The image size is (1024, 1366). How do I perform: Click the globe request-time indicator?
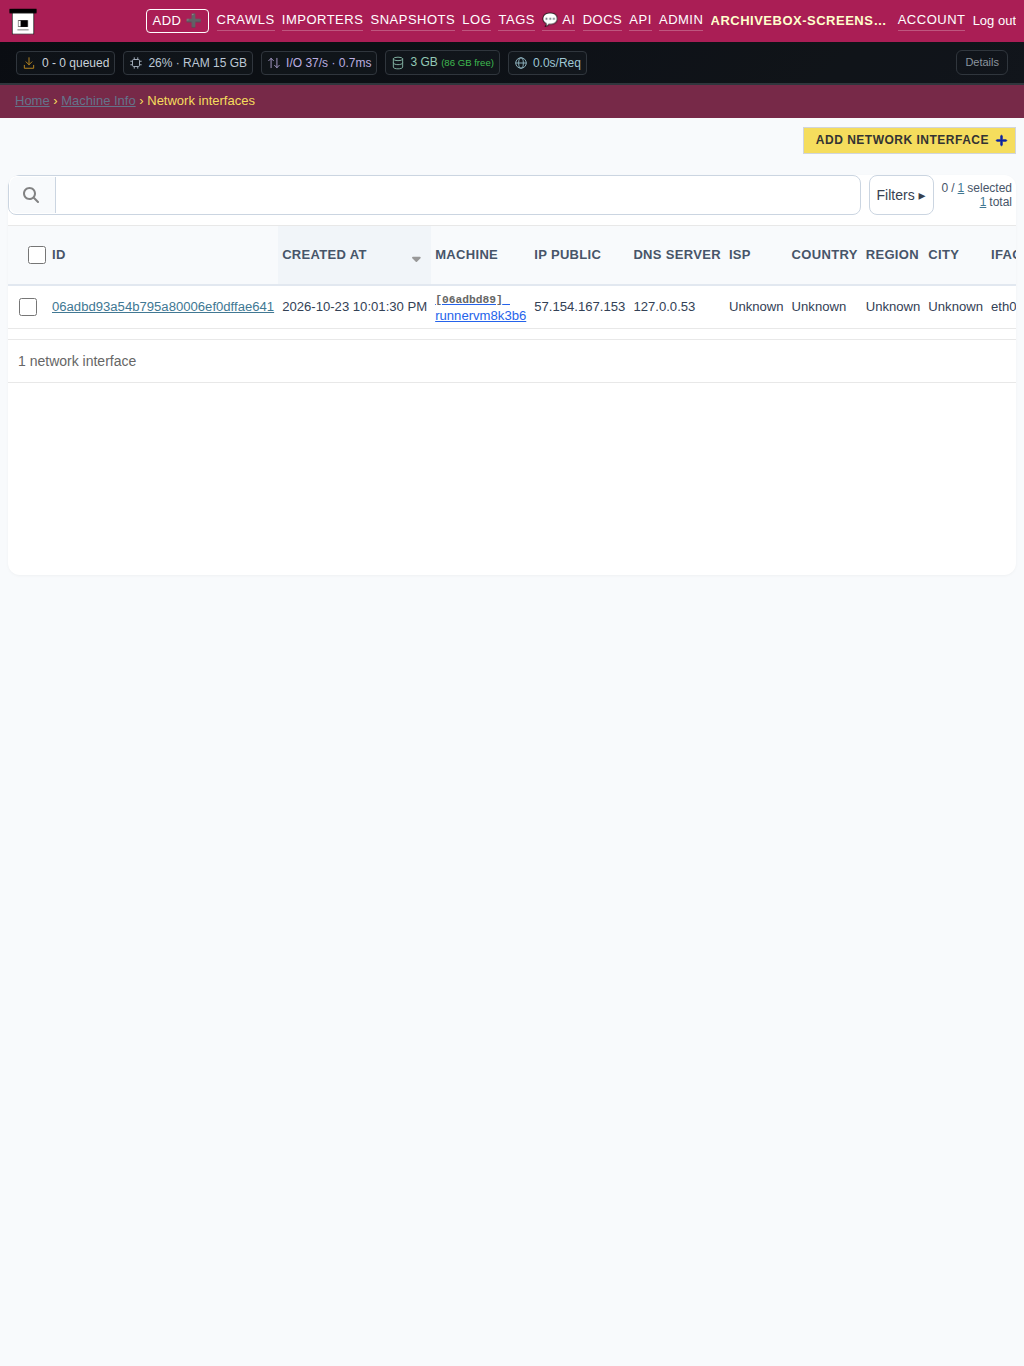547,63
